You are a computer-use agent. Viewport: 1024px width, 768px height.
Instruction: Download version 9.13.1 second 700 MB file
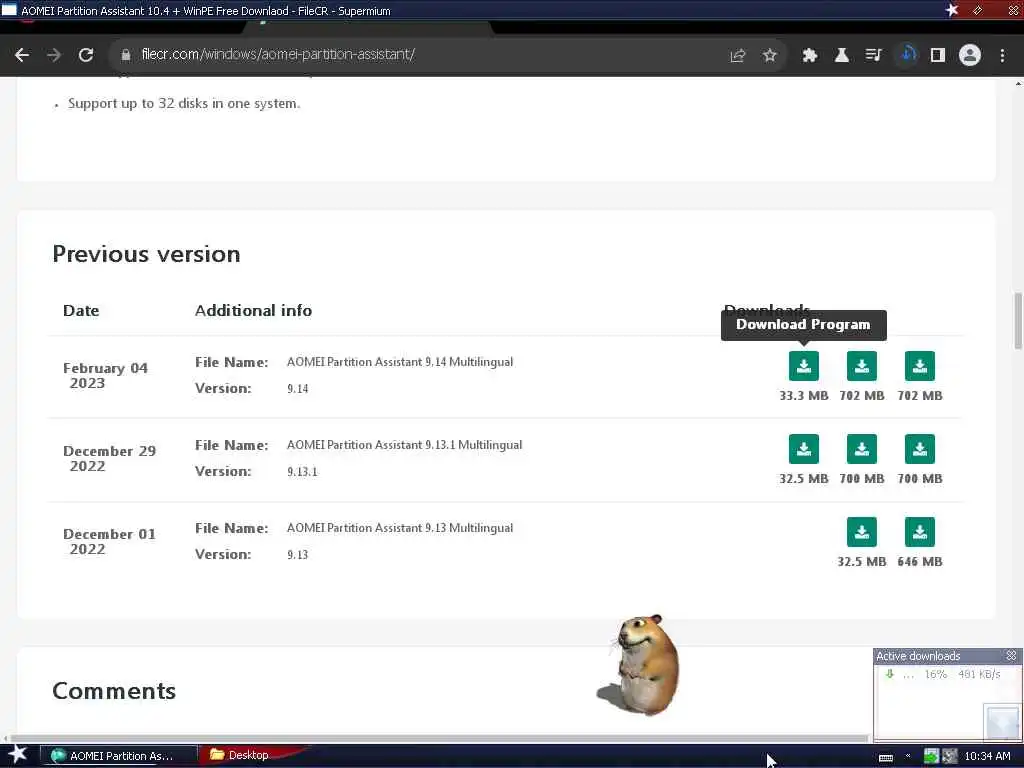click(920, 449)
